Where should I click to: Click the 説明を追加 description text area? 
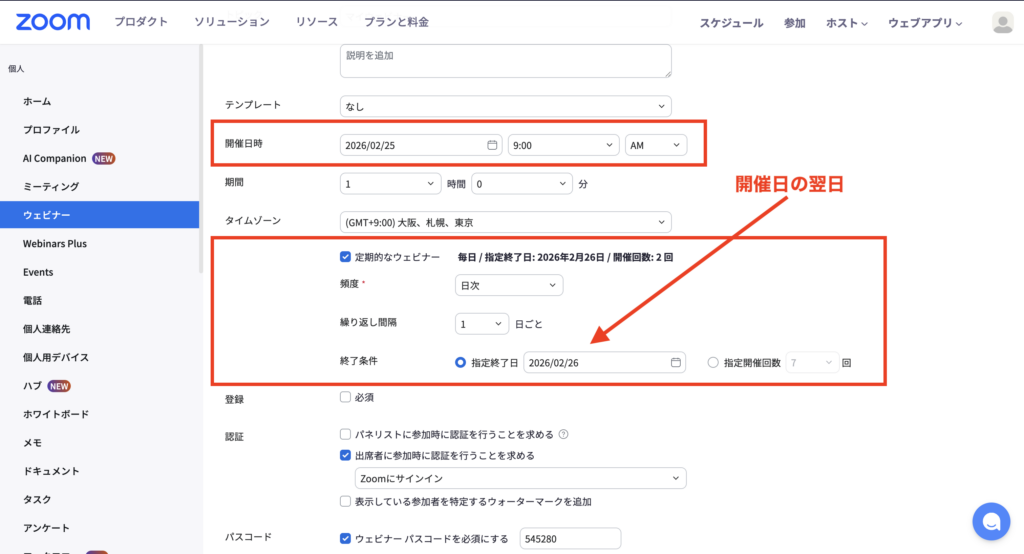pyautogui.click(x=505, y=61)
